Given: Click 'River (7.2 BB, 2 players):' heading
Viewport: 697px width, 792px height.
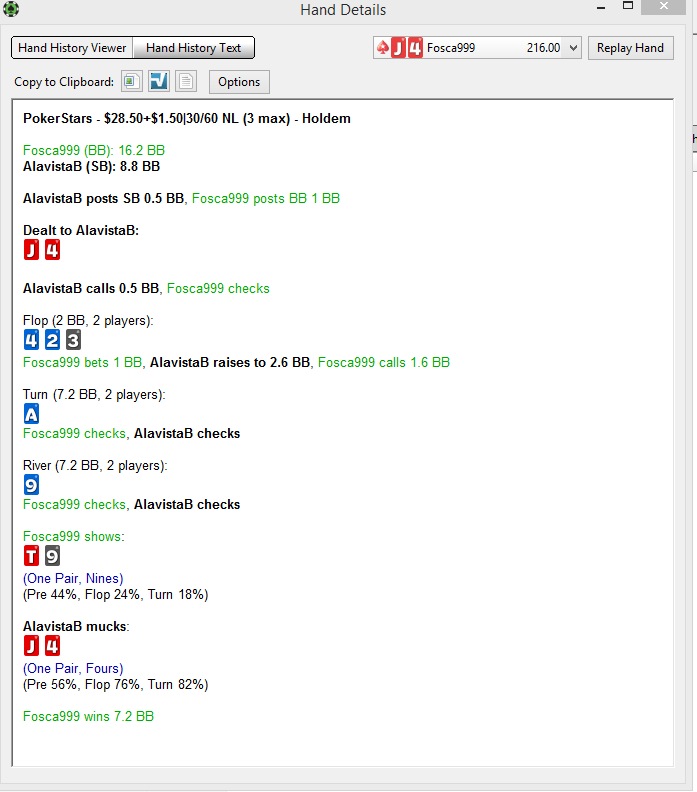Looking at the screenshot, I should 95,466.
